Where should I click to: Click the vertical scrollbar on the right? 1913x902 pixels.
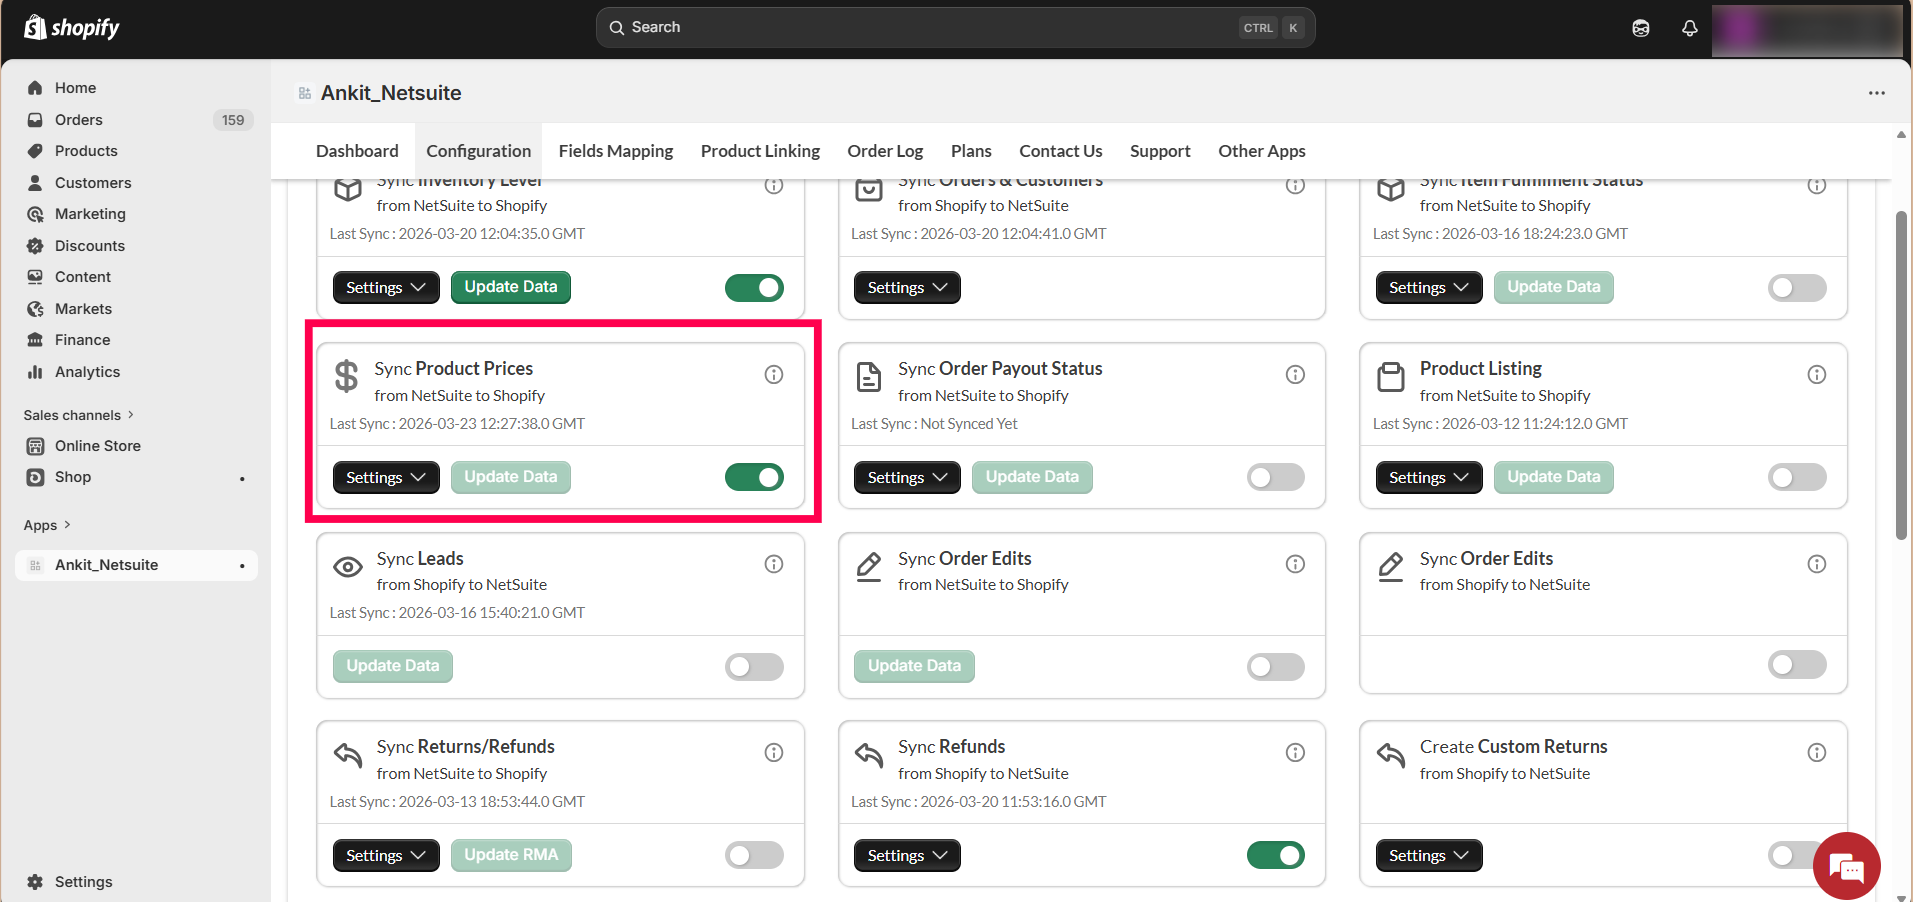point(1900,375)
